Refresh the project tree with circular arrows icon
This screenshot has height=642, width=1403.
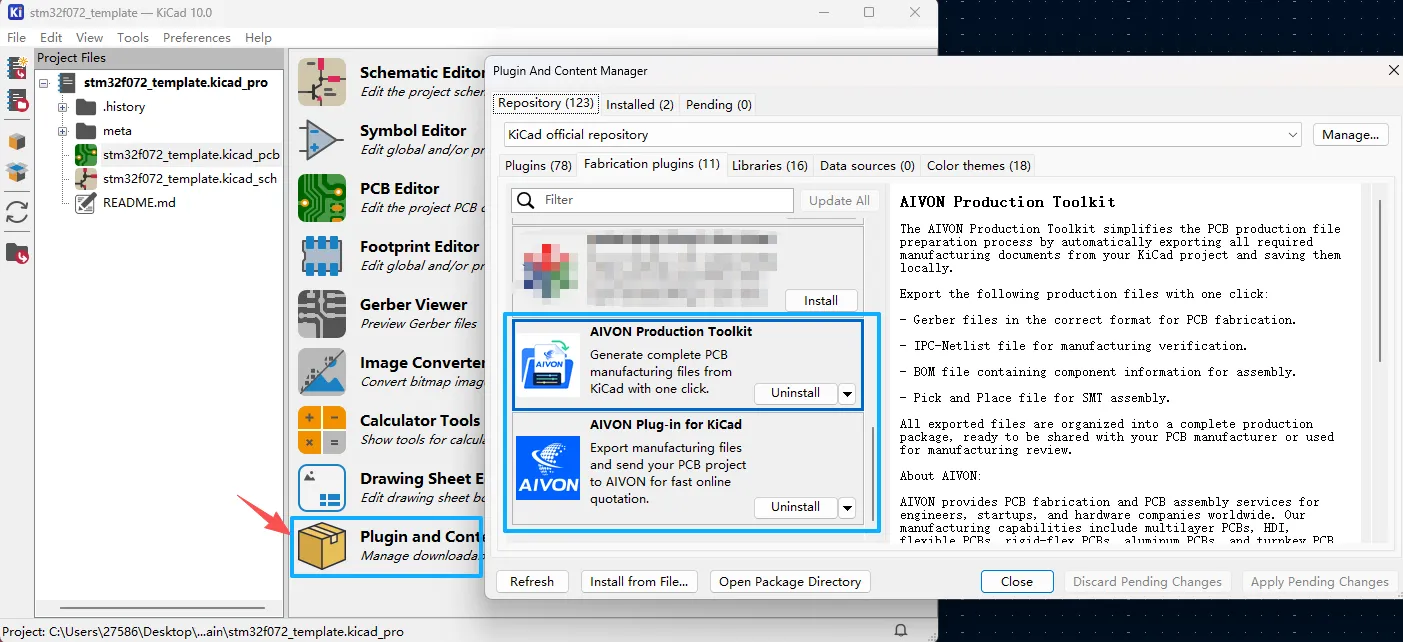(x=17, y=212)
